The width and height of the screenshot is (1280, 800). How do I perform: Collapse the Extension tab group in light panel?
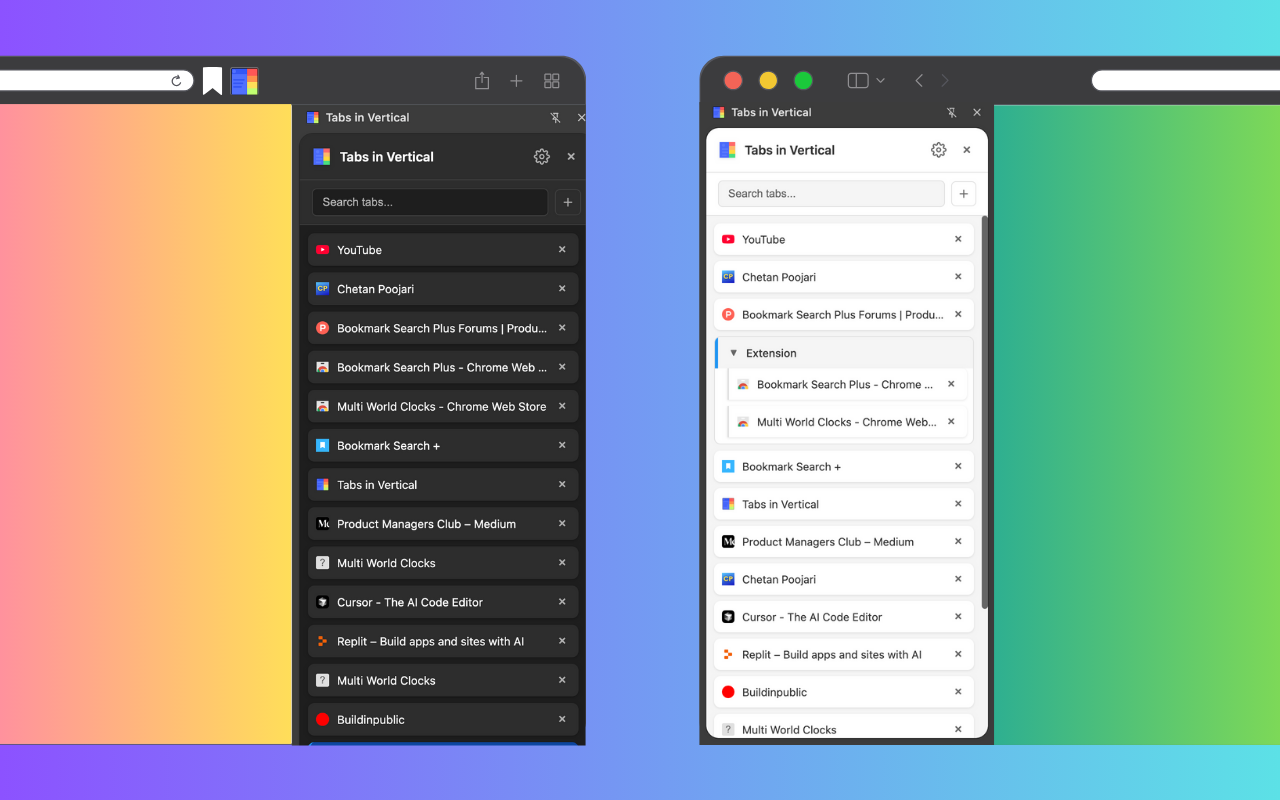pos(733,353)
